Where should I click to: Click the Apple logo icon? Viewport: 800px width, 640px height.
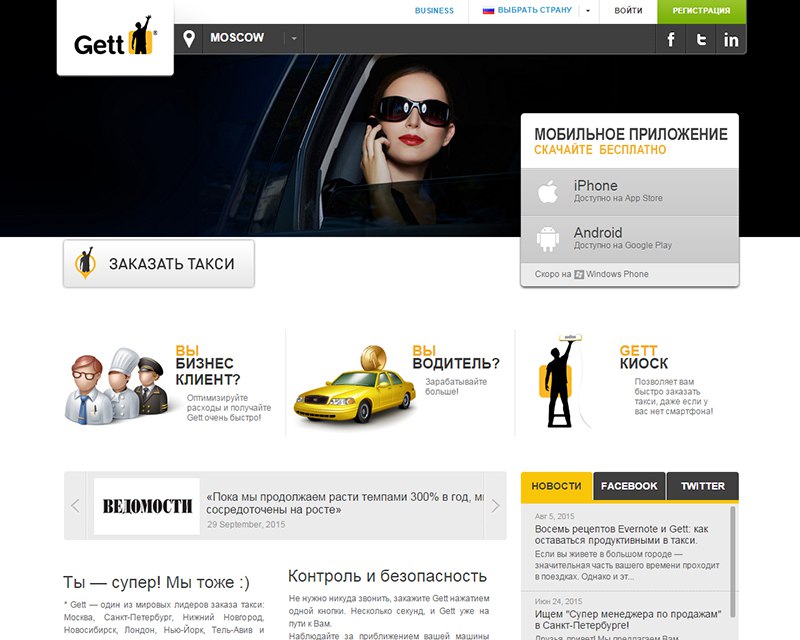click(x=548, y=192)
